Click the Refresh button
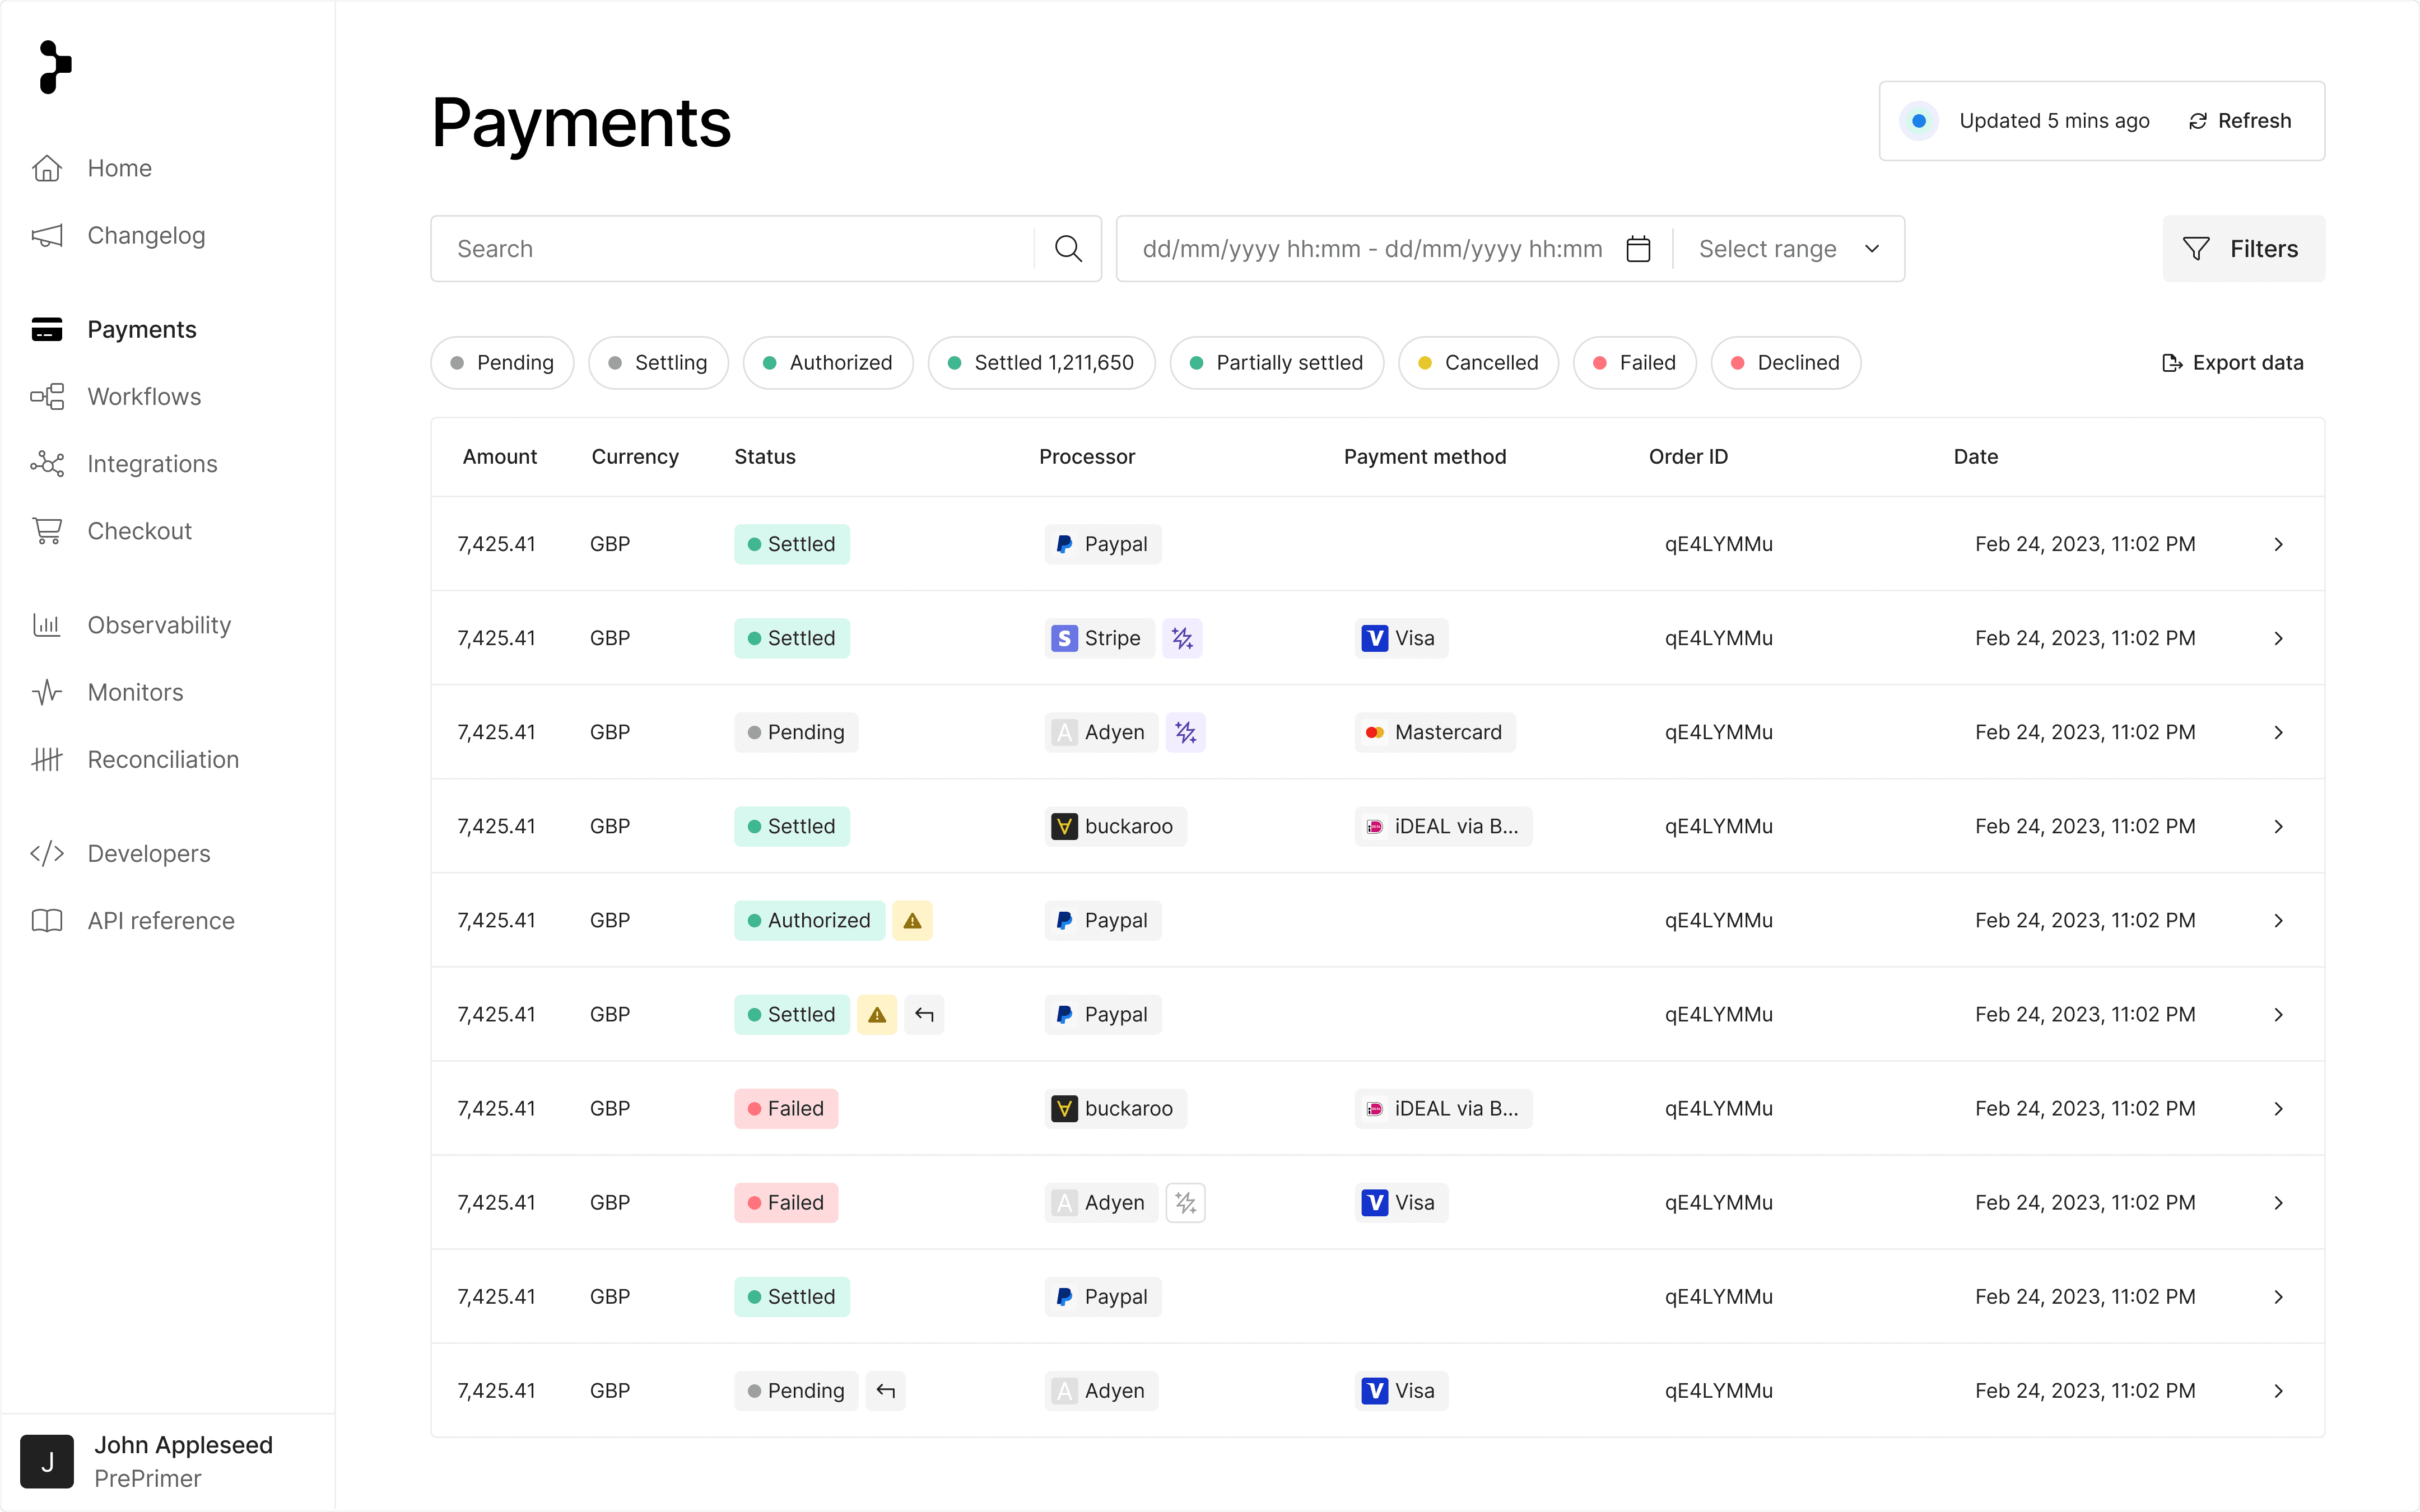This screenshot has width=2420, height=1512. tap(2240, 121)
